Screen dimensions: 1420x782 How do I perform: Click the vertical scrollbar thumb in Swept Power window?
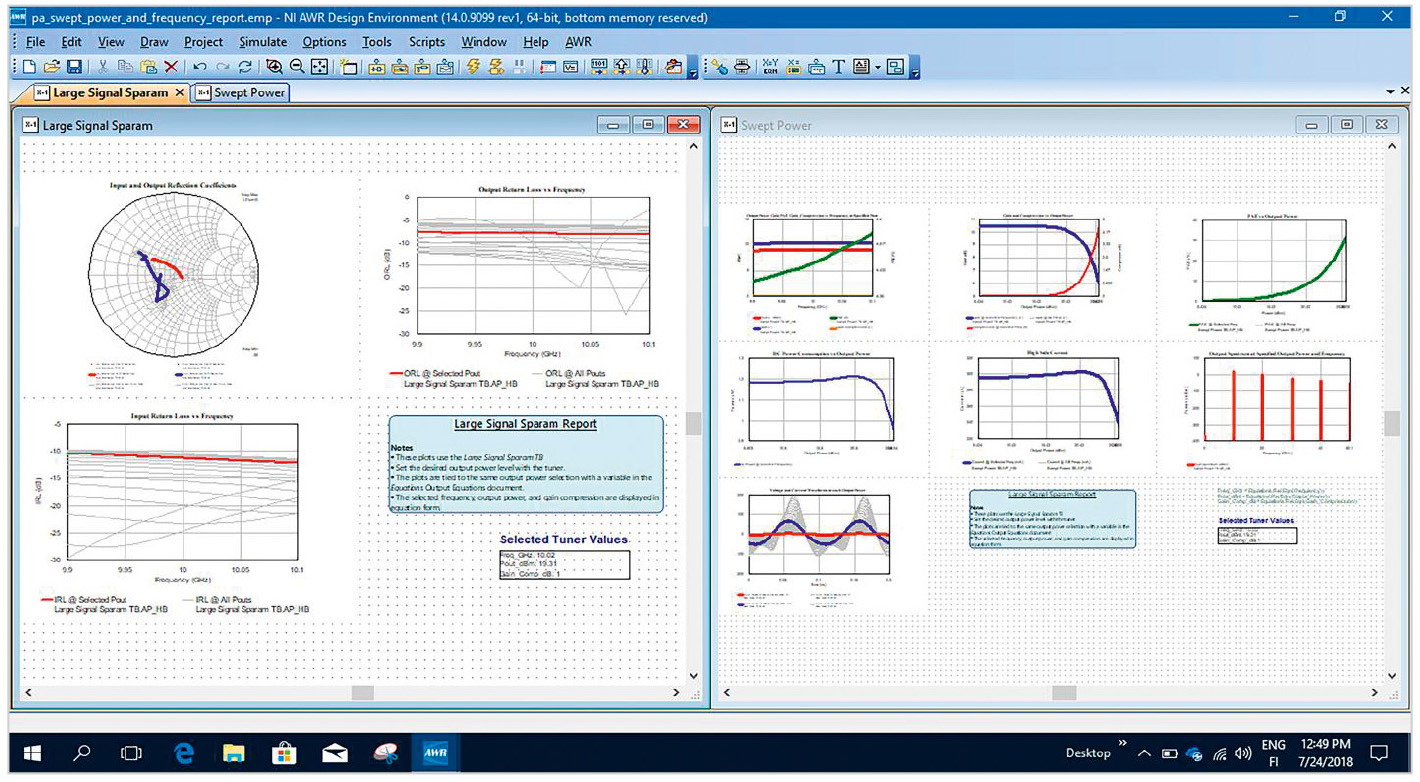click(1391, 422)
